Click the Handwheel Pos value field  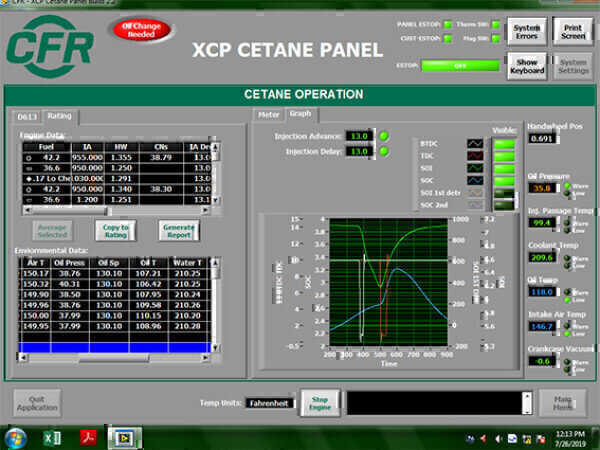(541, 139)
